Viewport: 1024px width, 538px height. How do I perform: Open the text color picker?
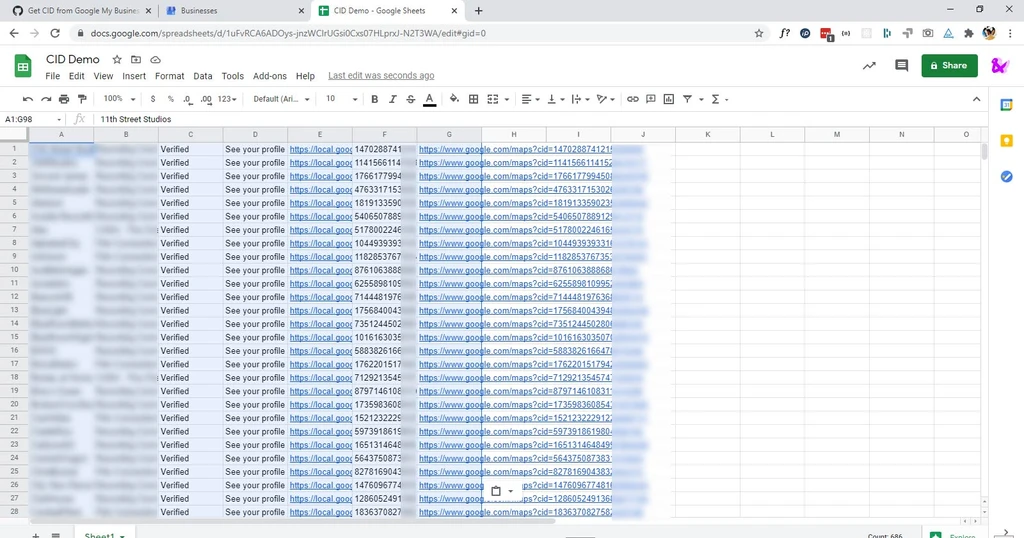click(x=429, y=99)
